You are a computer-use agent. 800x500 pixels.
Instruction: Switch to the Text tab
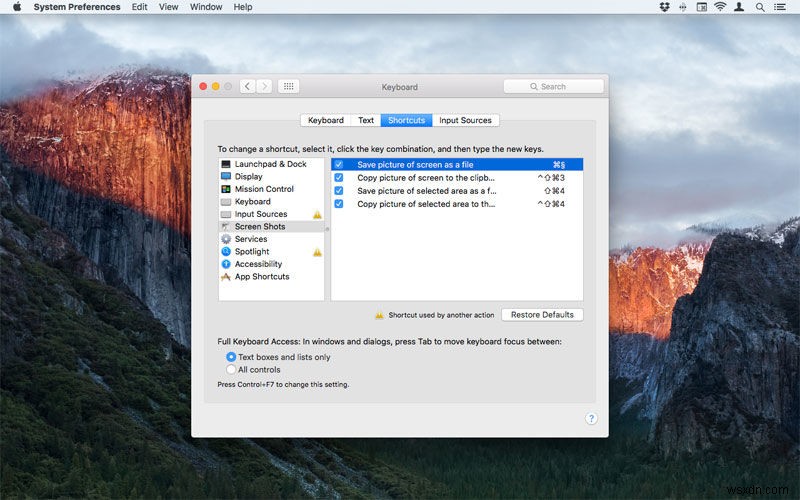pyautogui.click(x=366, y=120)
